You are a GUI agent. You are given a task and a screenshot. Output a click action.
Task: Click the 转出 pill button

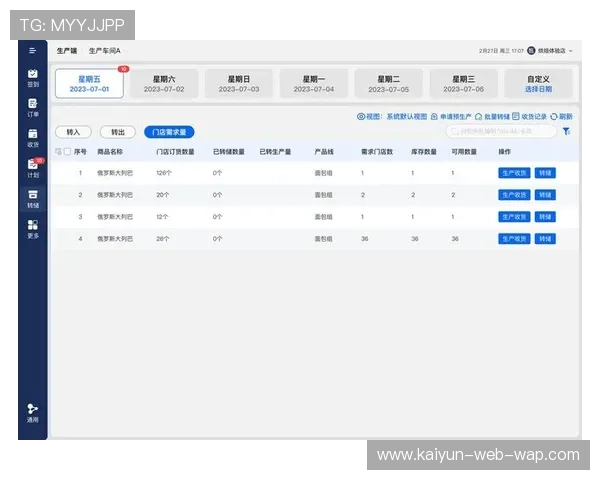click(118, 132)
